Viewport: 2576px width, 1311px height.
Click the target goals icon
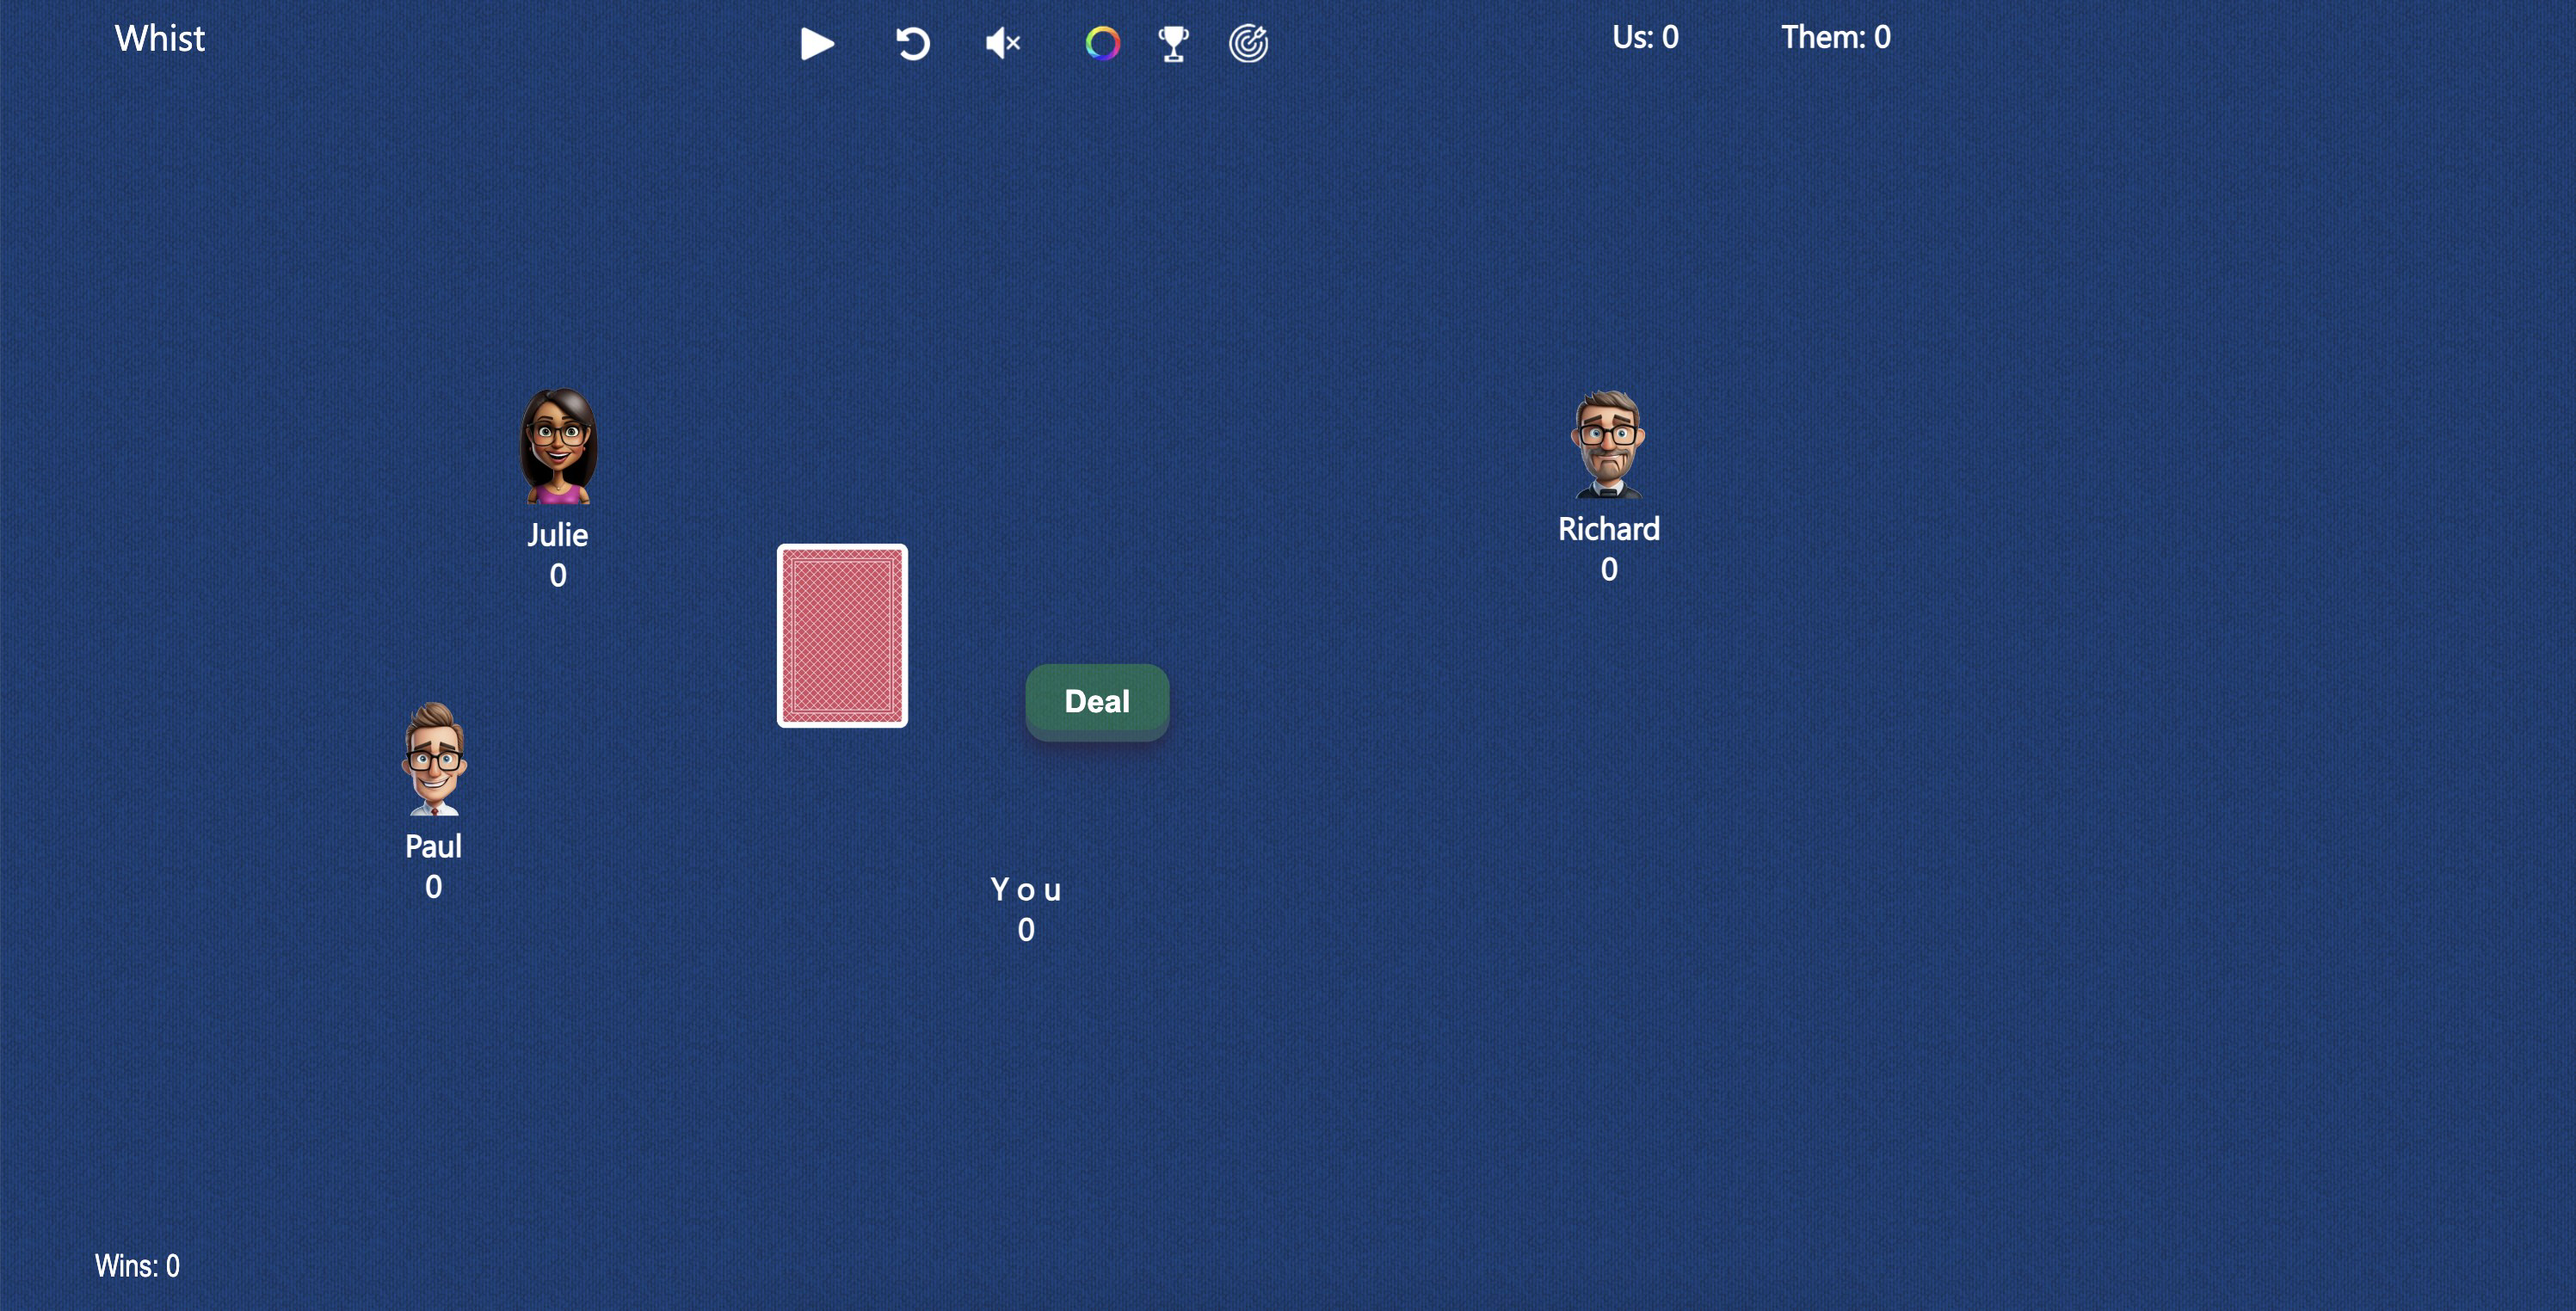pyautogui.click(x=1248, y=43)
